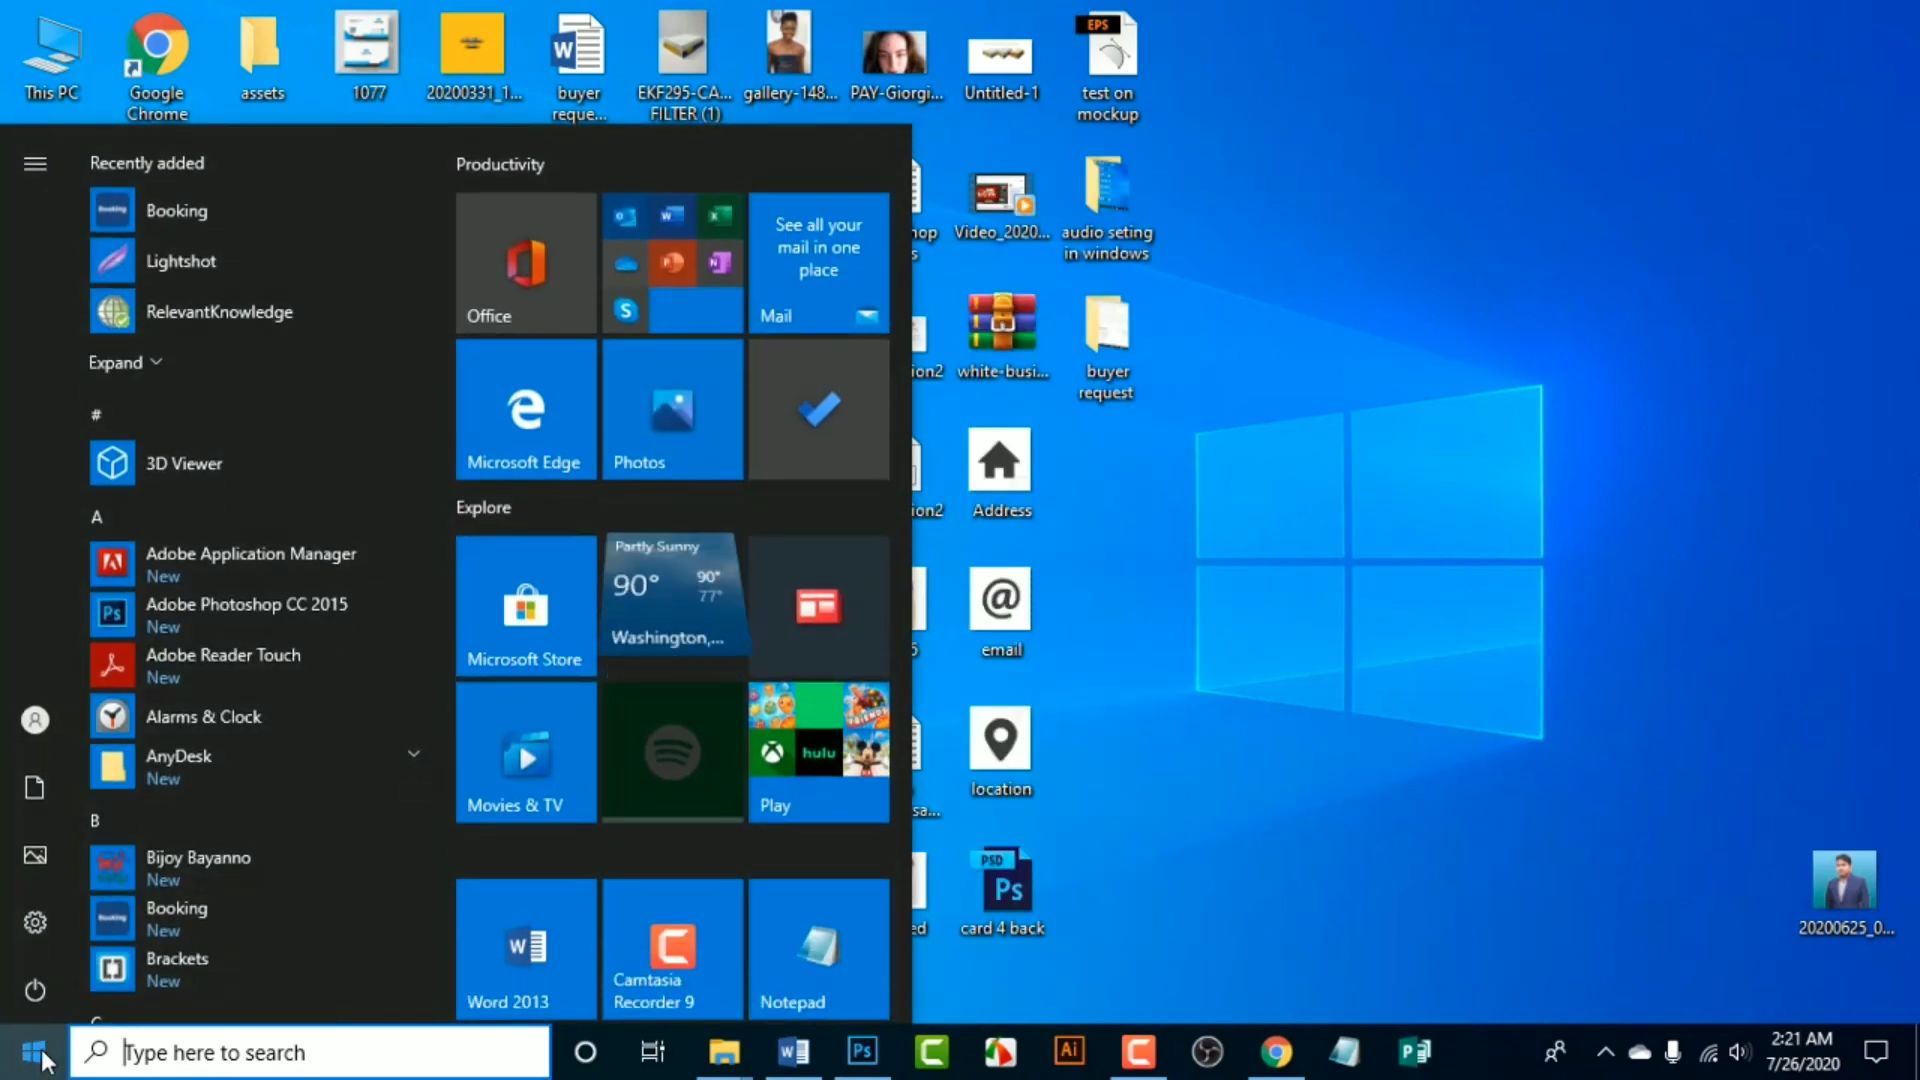Open the To Do checkmark tile
Screen dimensions: 1920x1080
818,409
